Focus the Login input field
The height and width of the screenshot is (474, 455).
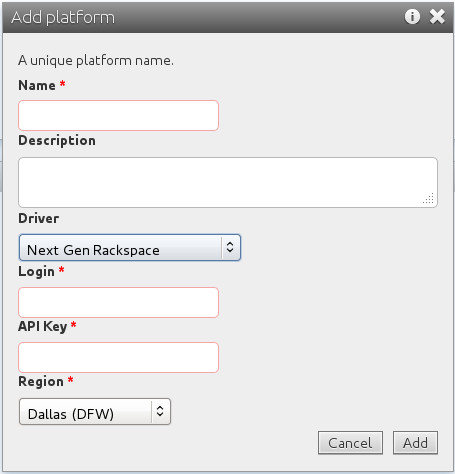click(118, 302)
